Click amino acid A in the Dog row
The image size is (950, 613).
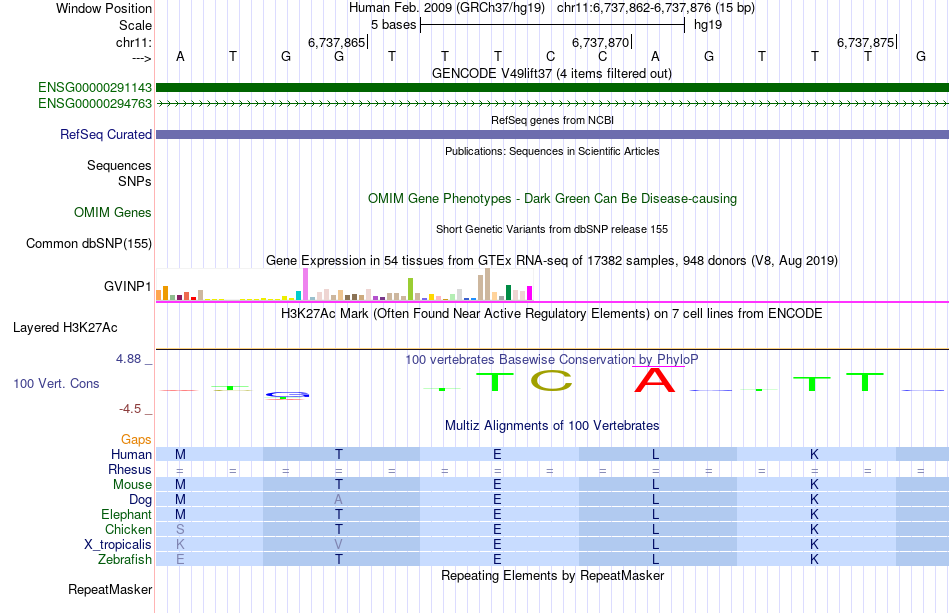pos(339,500)
